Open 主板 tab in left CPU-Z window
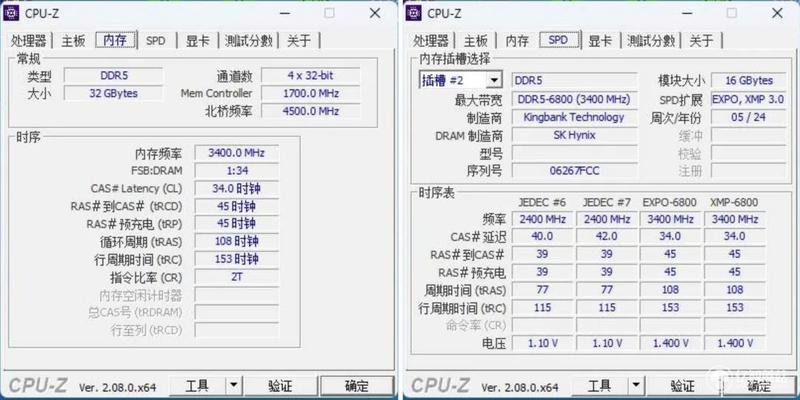 [73, 41]
